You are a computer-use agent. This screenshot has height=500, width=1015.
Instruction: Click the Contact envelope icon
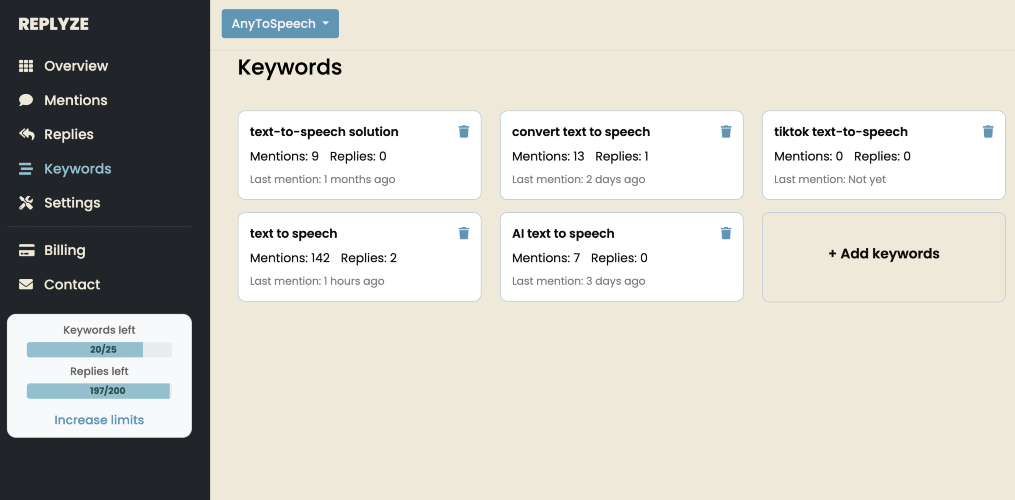pos(27,284)
